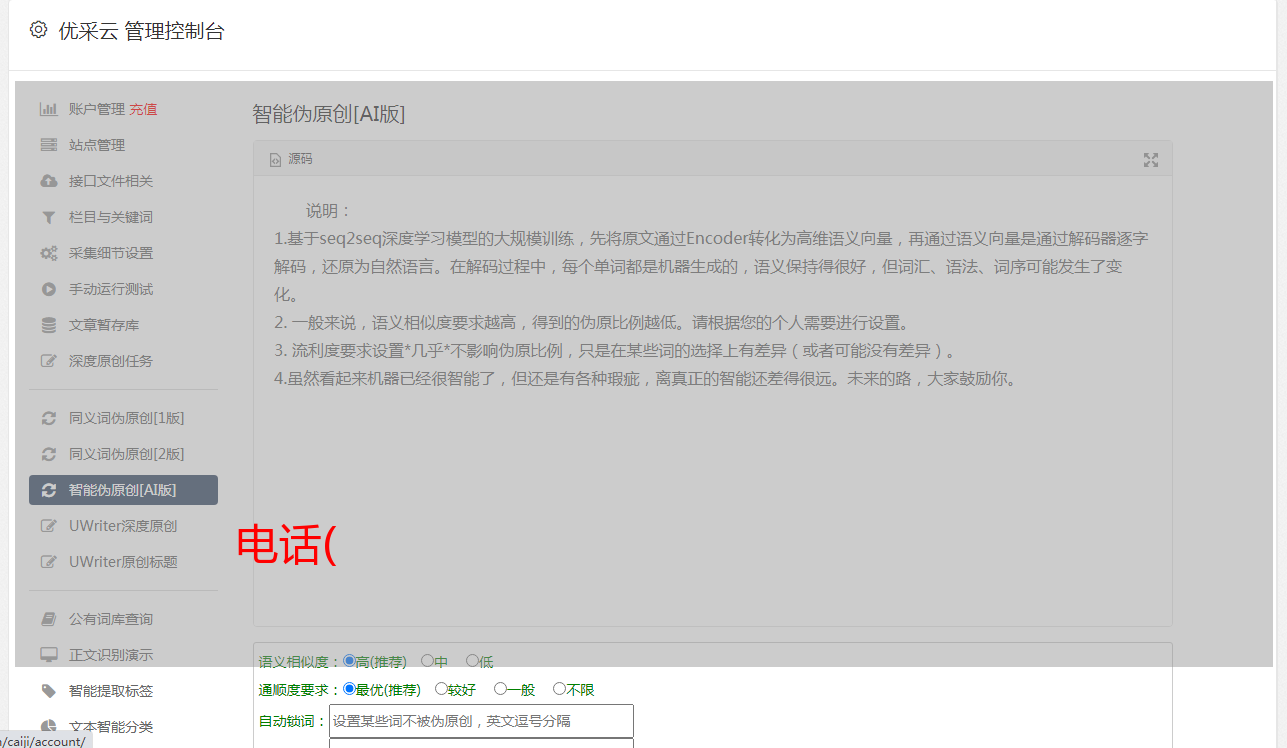Open 正文识别演示 page
1287x748 pixels.
pyautogui.click(x=111, y=655)
